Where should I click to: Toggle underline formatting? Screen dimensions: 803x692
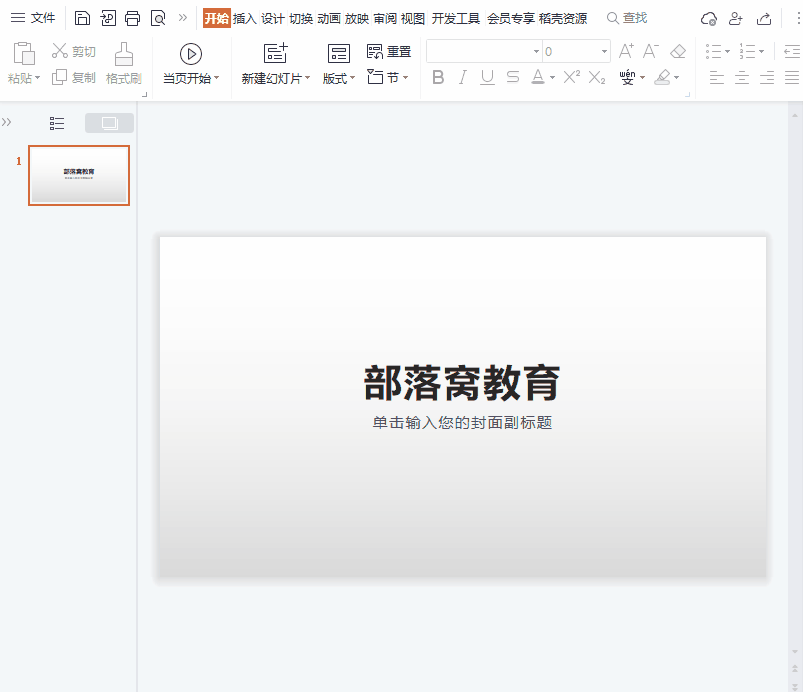pyautogui.click(x=486, y=75)
